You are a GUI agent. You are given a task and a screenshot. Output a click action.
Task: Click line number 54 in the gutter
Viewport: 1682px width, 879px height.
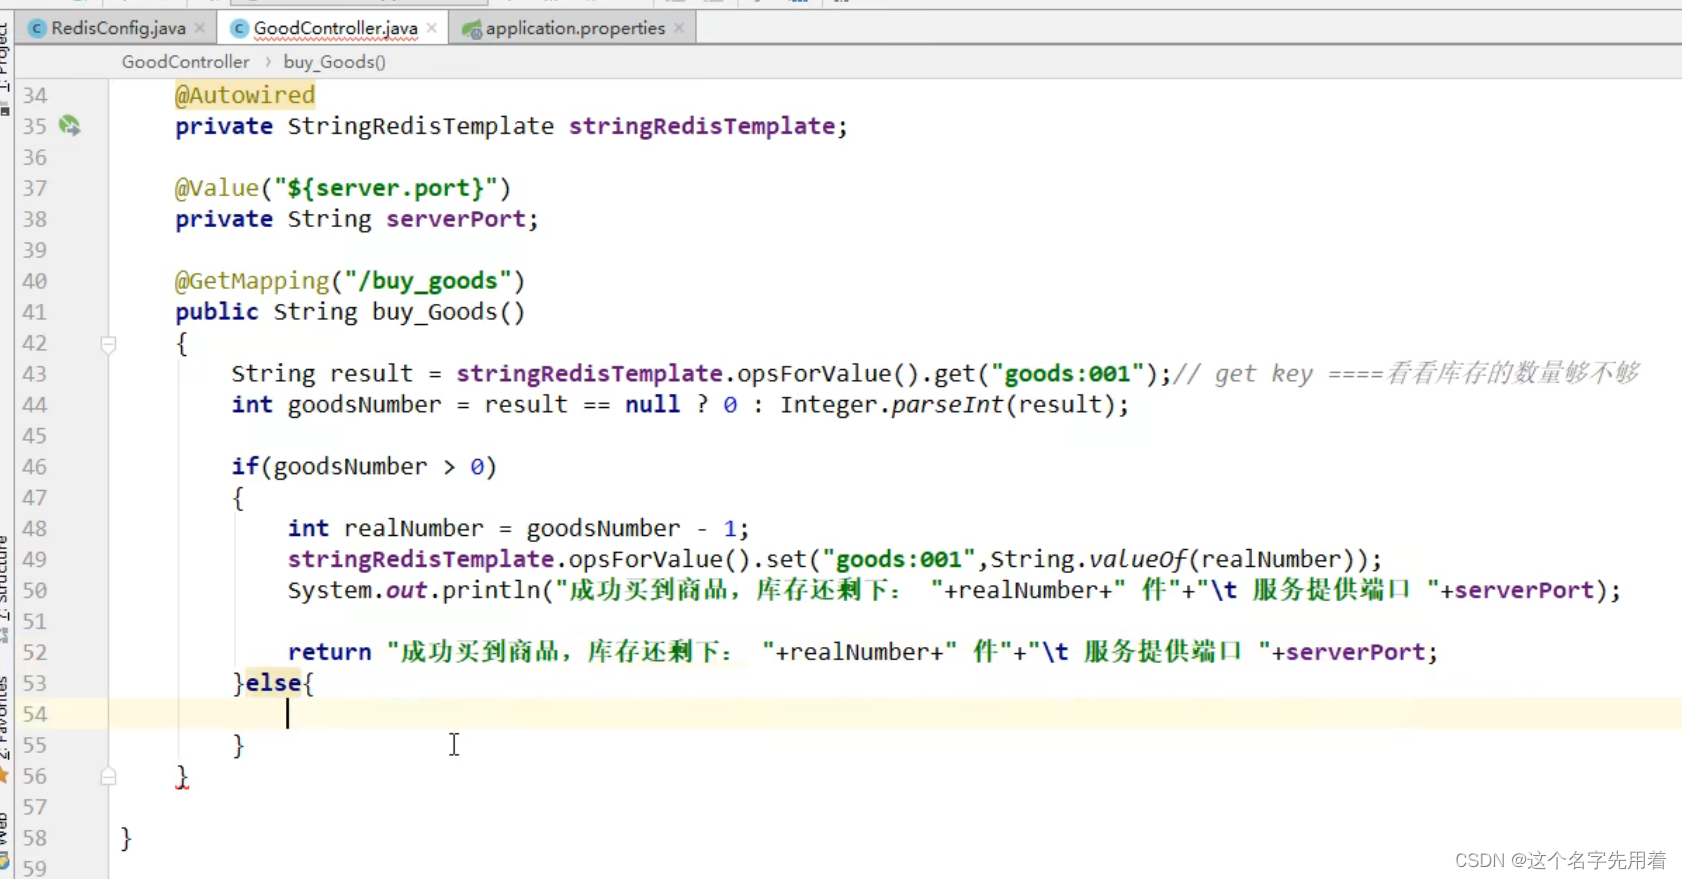[x=35, y=714]
